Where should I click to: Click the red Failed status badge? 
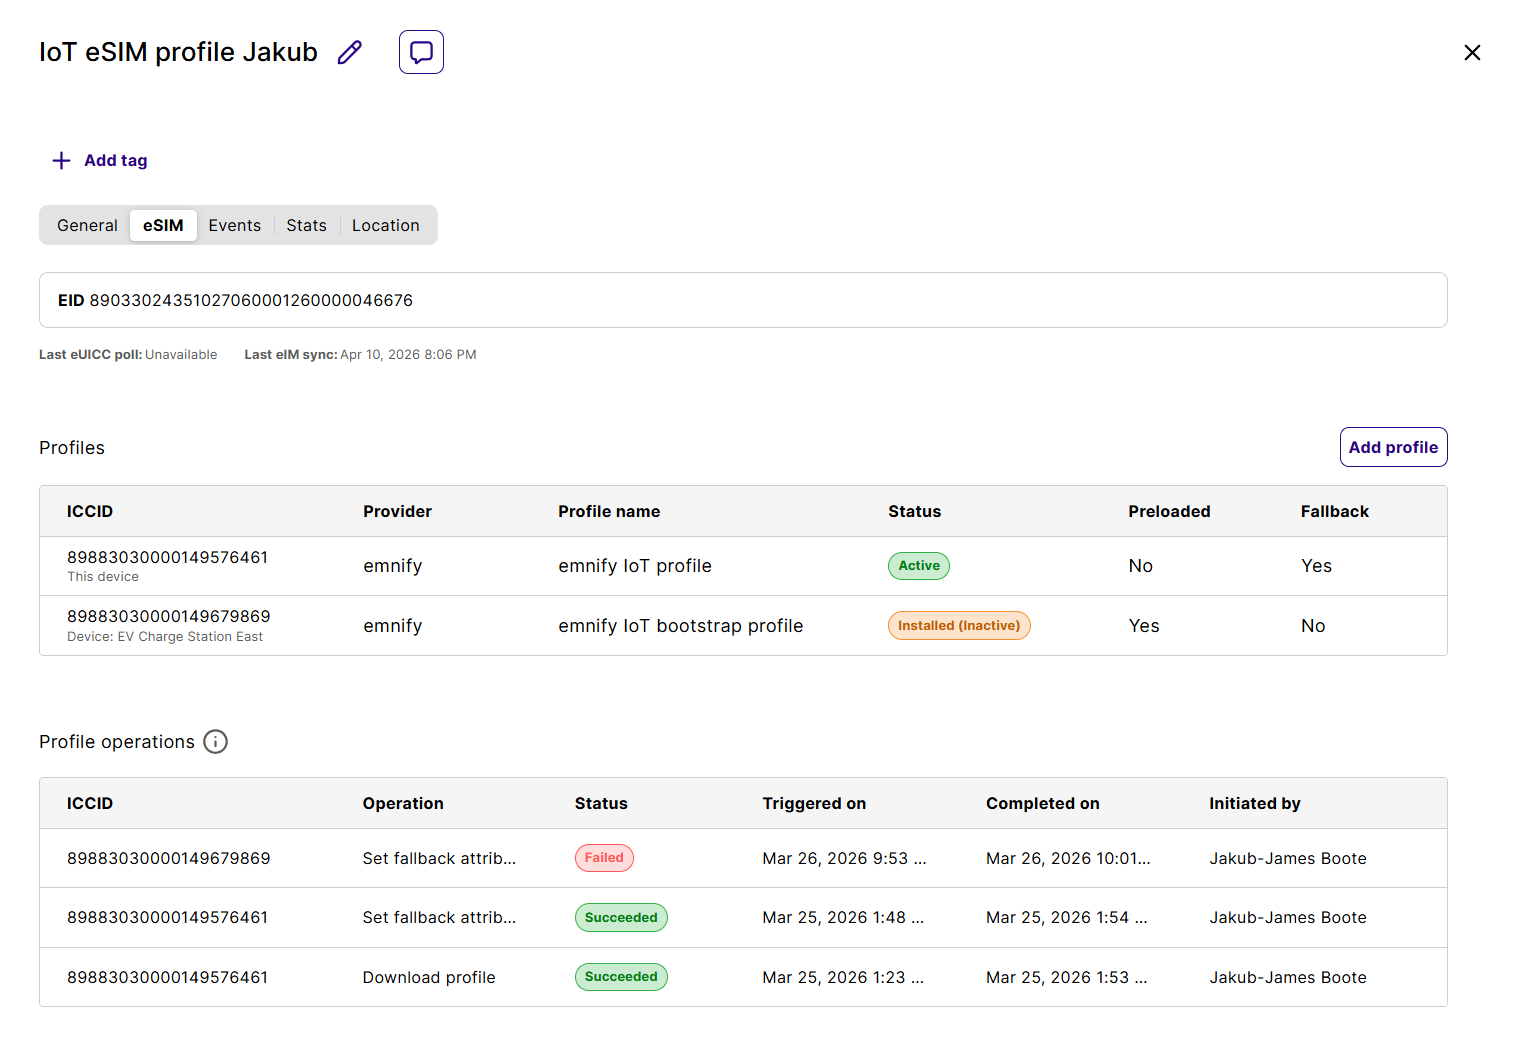[x=604, y=858]
